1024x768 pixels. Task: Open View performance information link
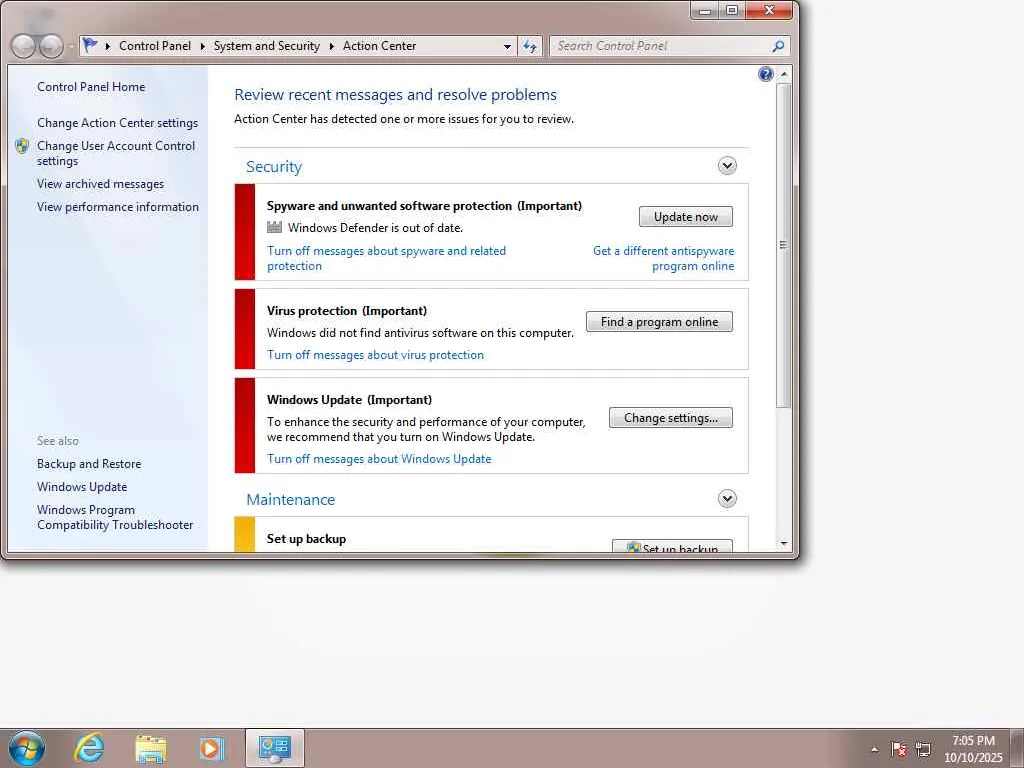118,207
